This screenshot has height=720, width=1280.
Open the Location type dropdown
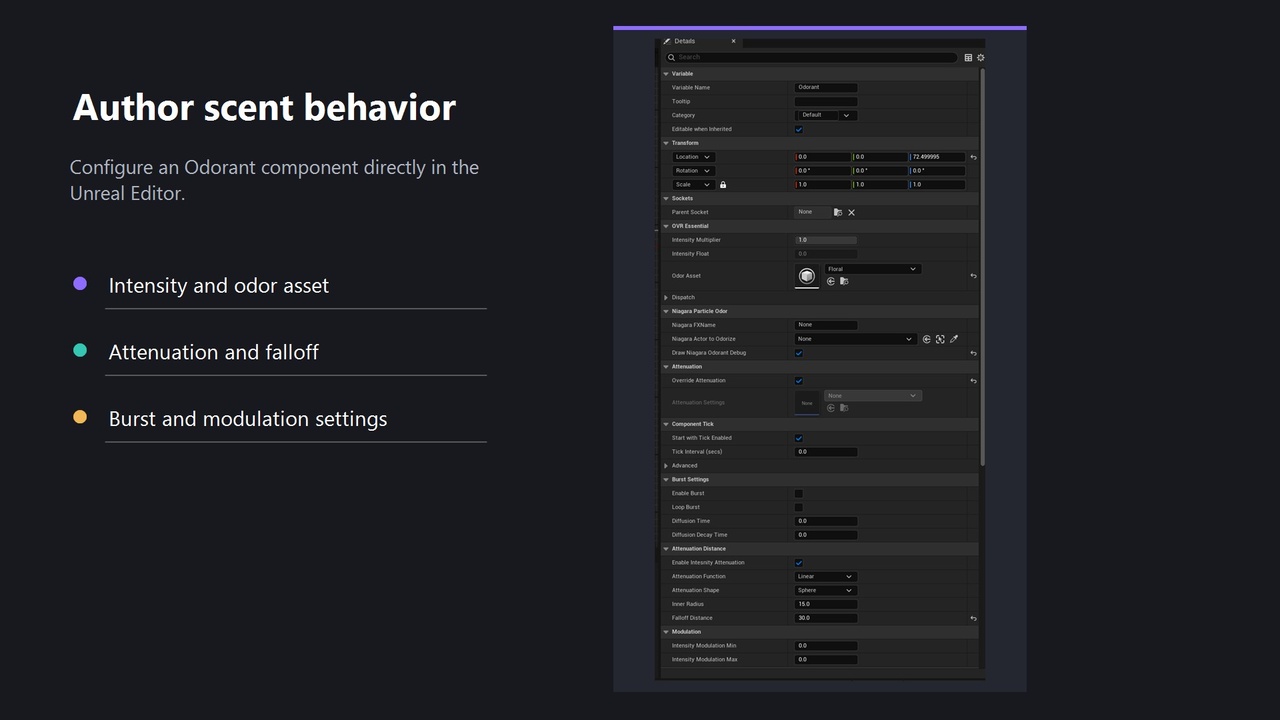693,157
